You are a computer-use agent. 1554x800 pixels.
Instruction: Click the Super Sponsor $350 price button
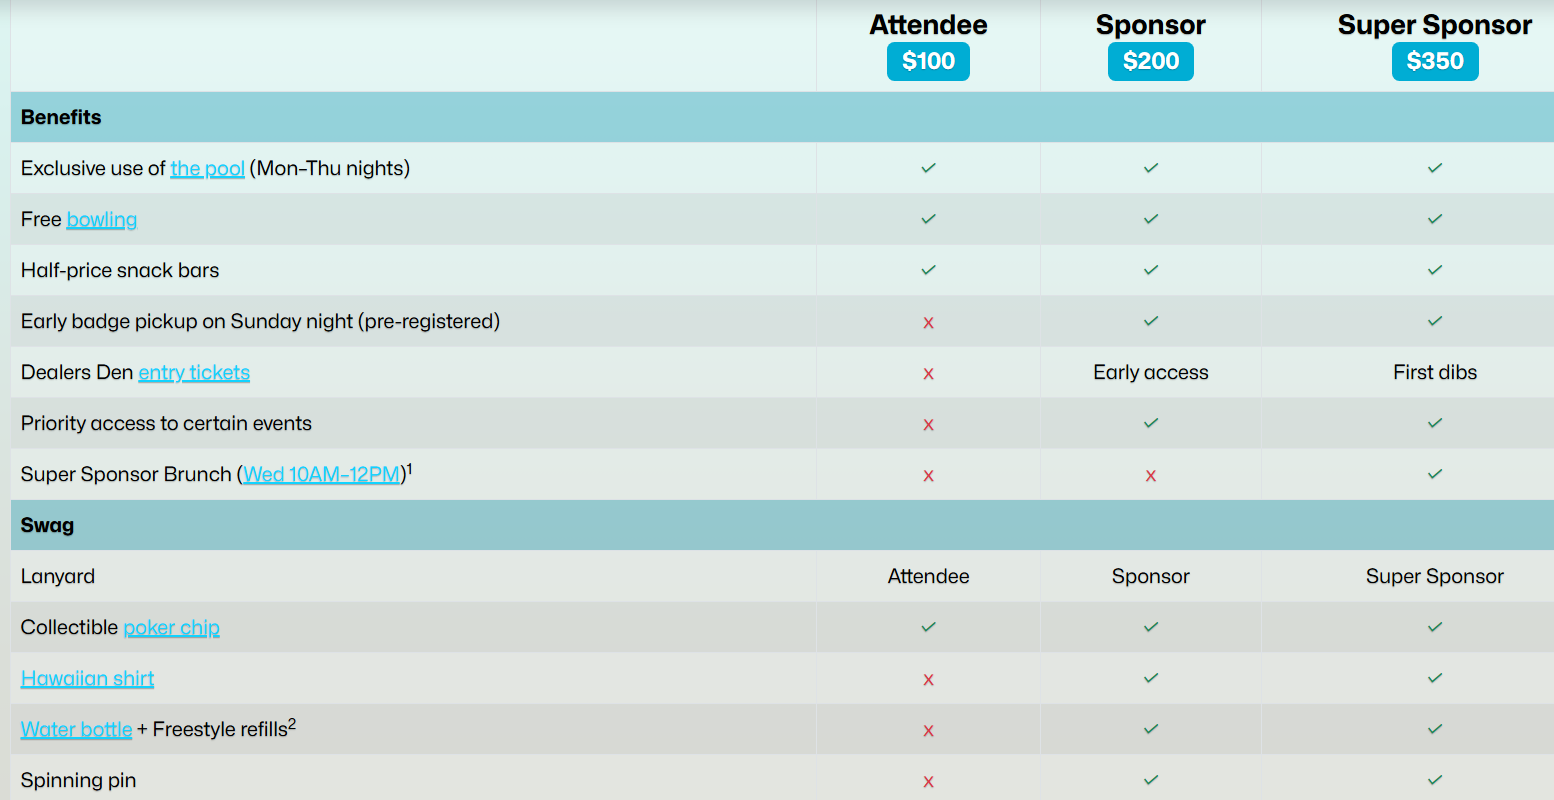1435,61
